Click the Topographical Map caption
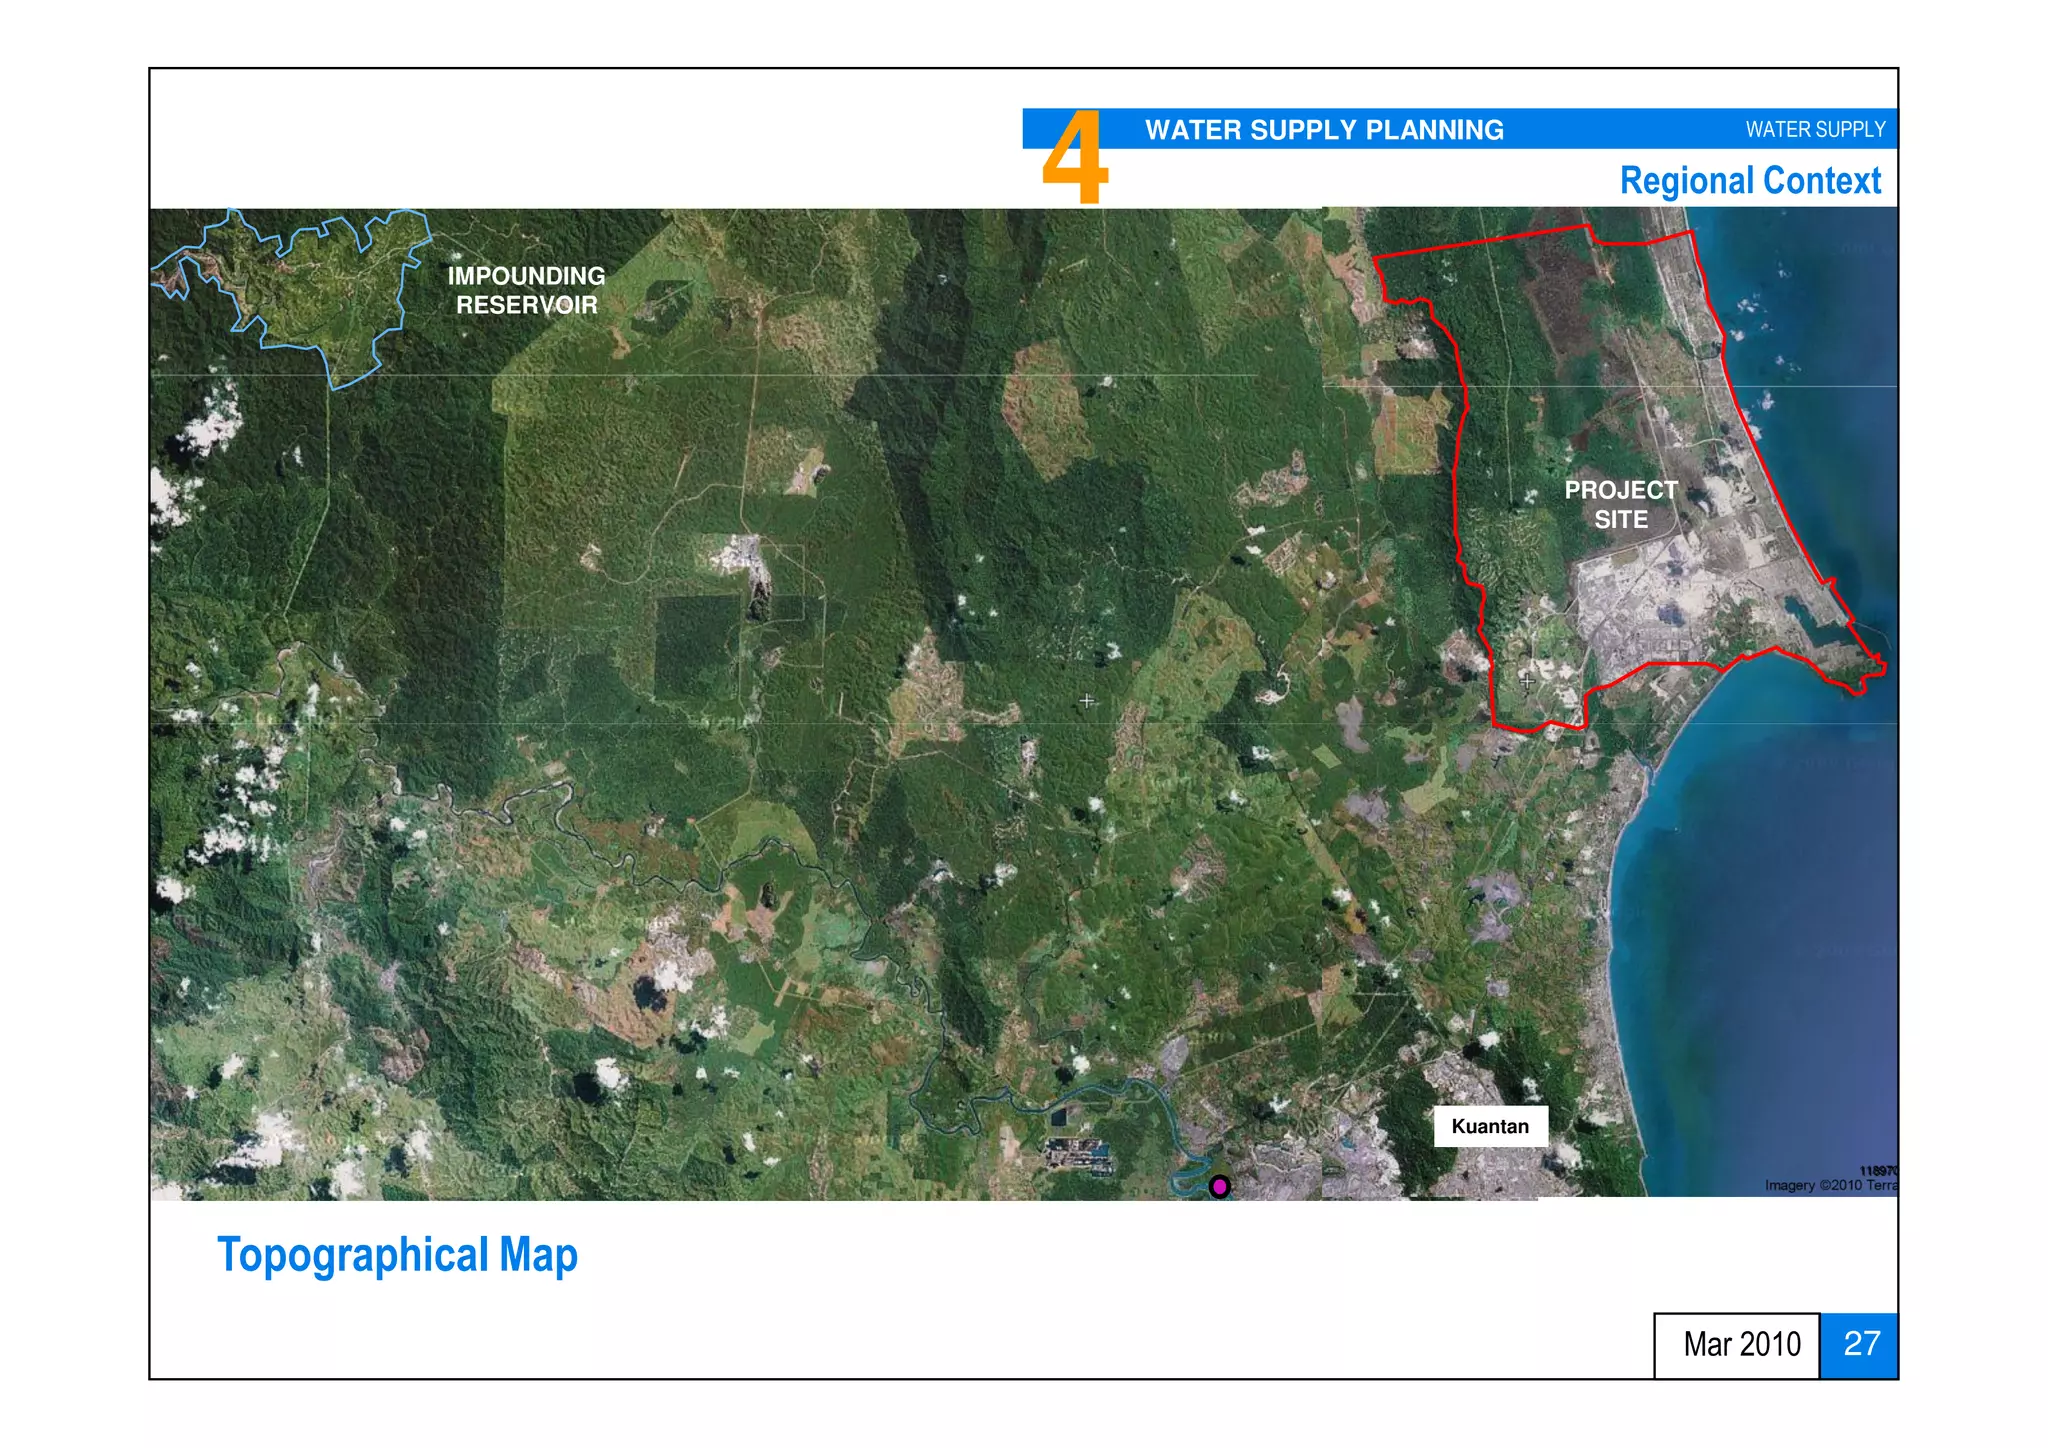Viewport: 2048px width, 1448px height. tap(397, 1255)
